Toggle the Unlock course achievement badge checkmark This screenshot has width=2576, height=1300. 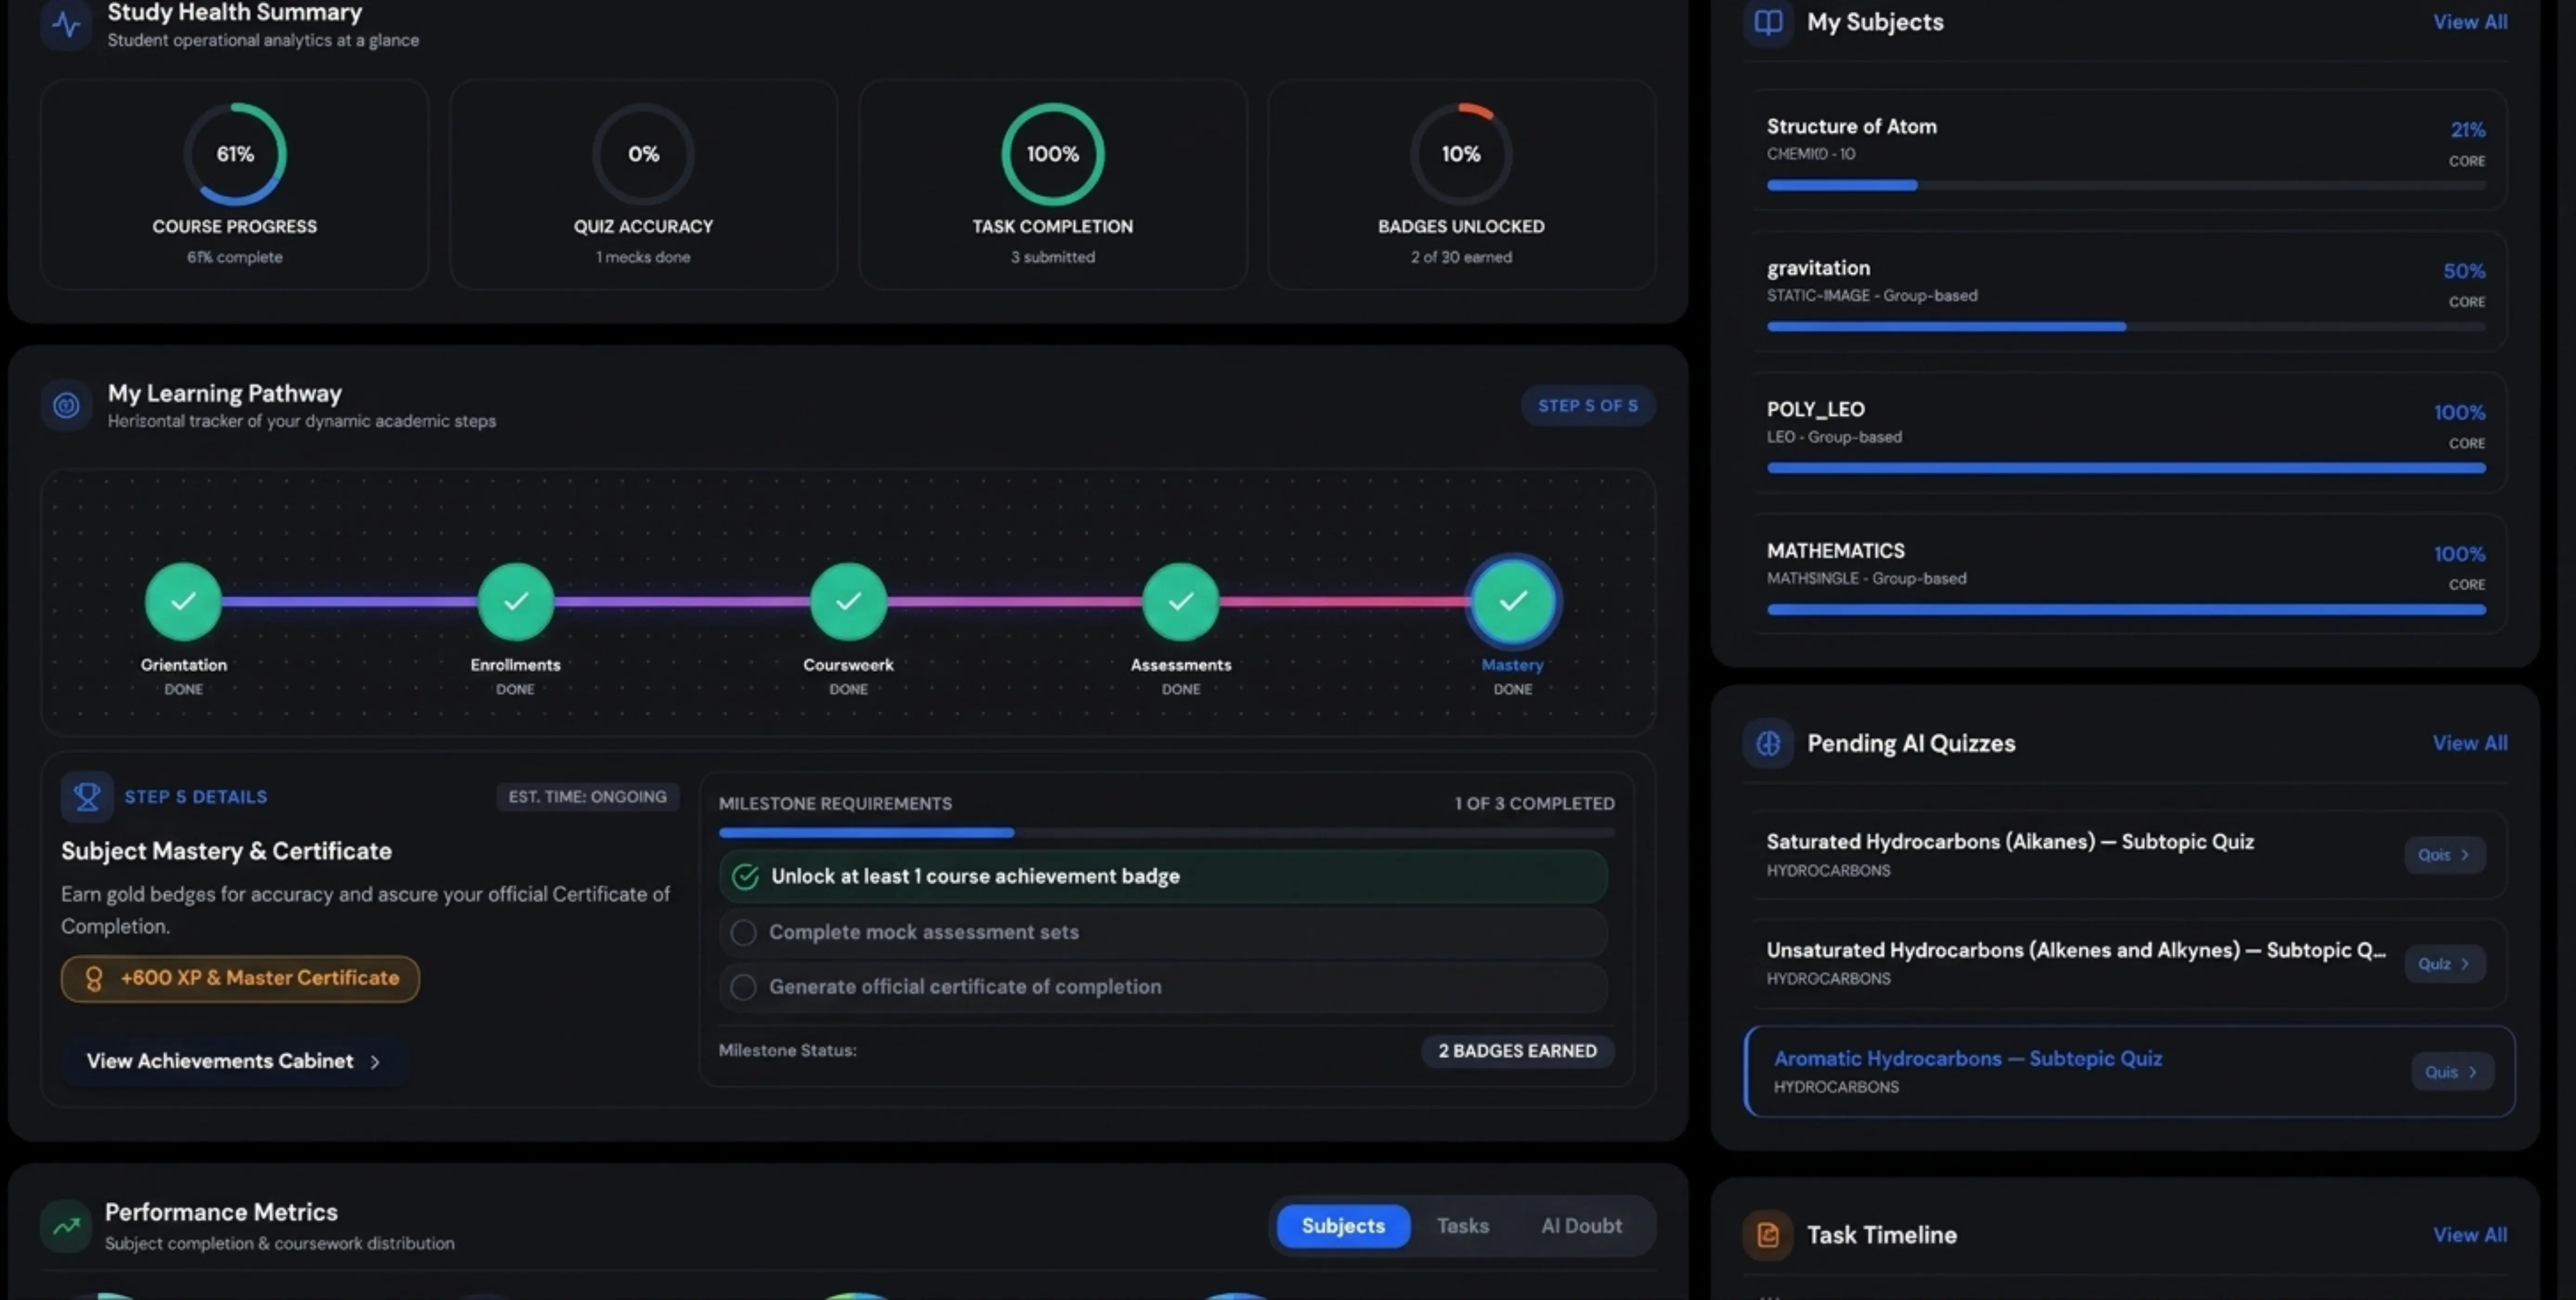point(745,876)
